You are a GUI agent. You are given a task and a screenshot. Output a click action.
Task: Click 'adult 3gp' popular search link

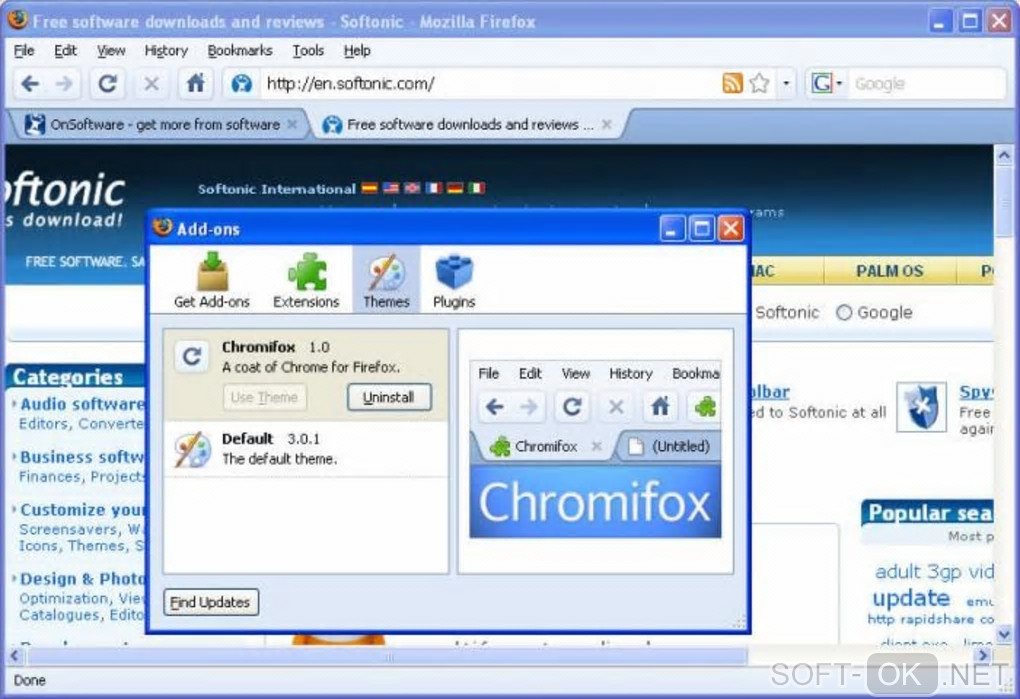918,572
